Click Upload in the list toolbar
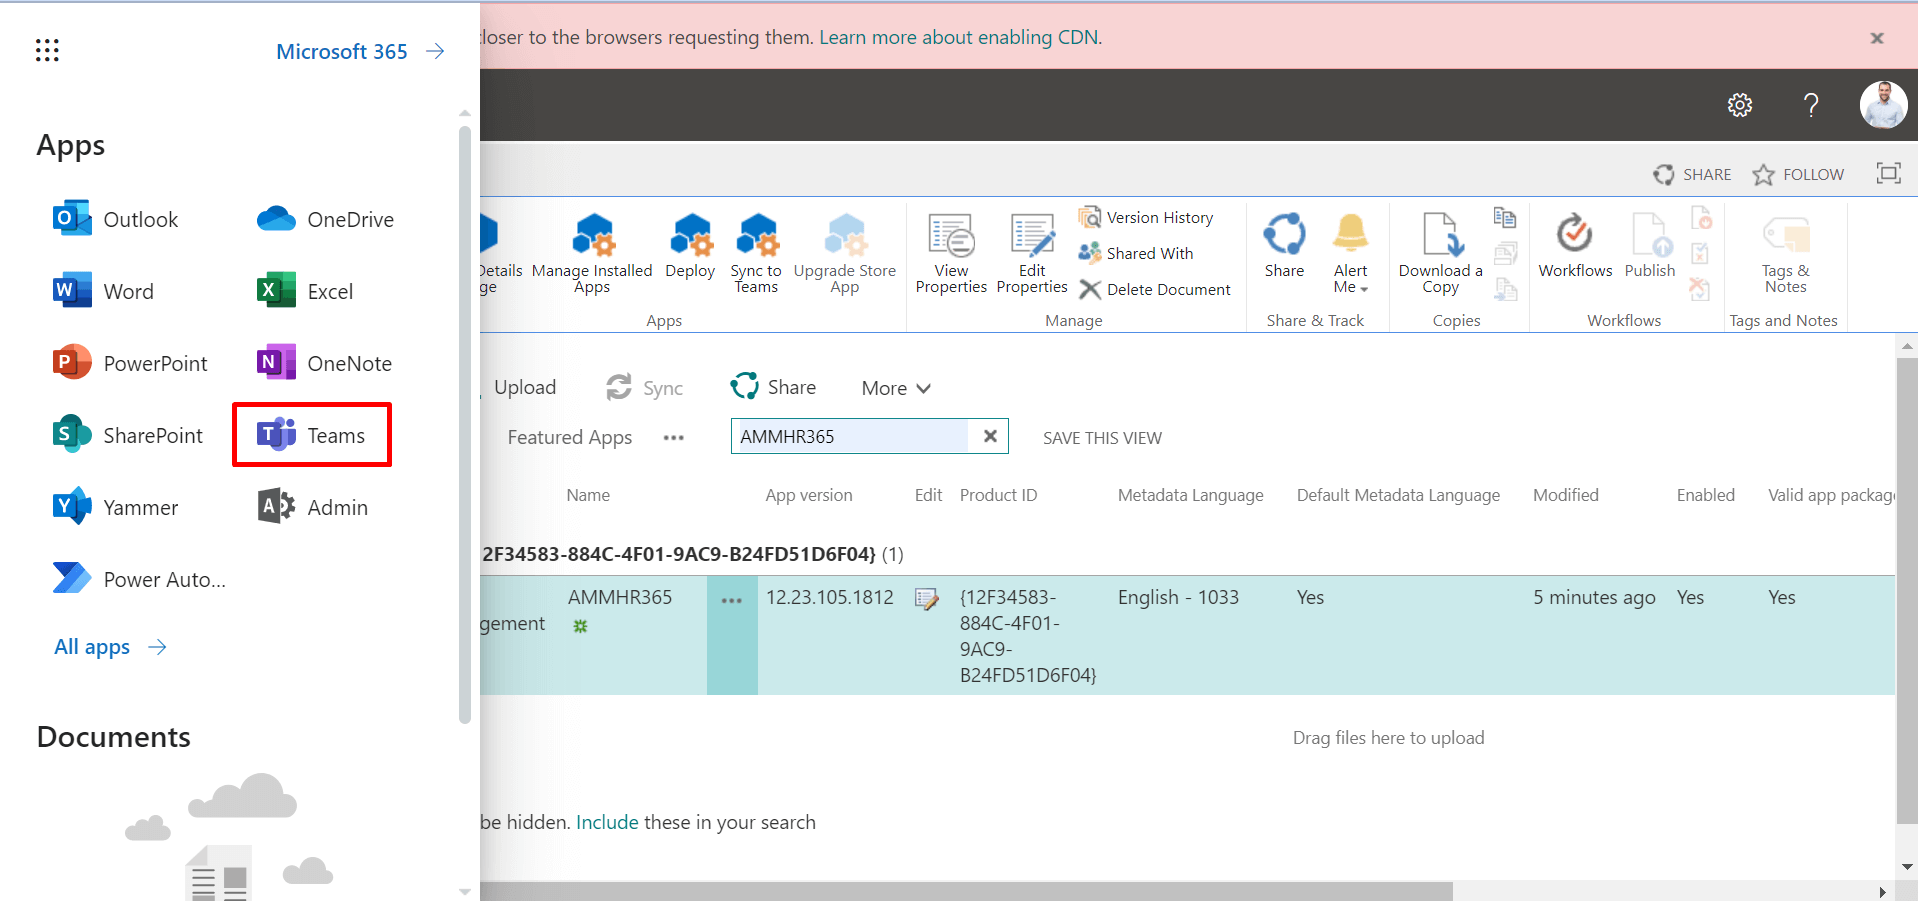 pos(523,387)
